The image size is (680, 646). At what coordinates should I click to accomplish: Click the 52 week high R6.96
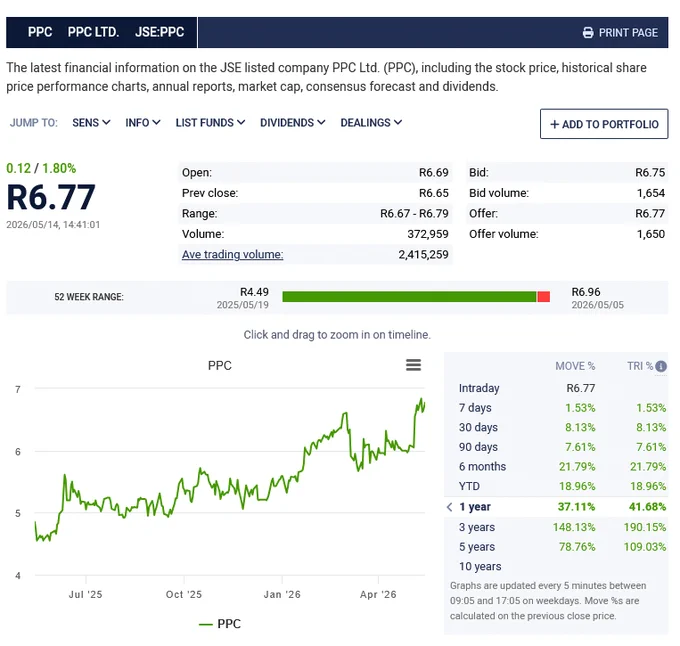(x=586, y=292)
